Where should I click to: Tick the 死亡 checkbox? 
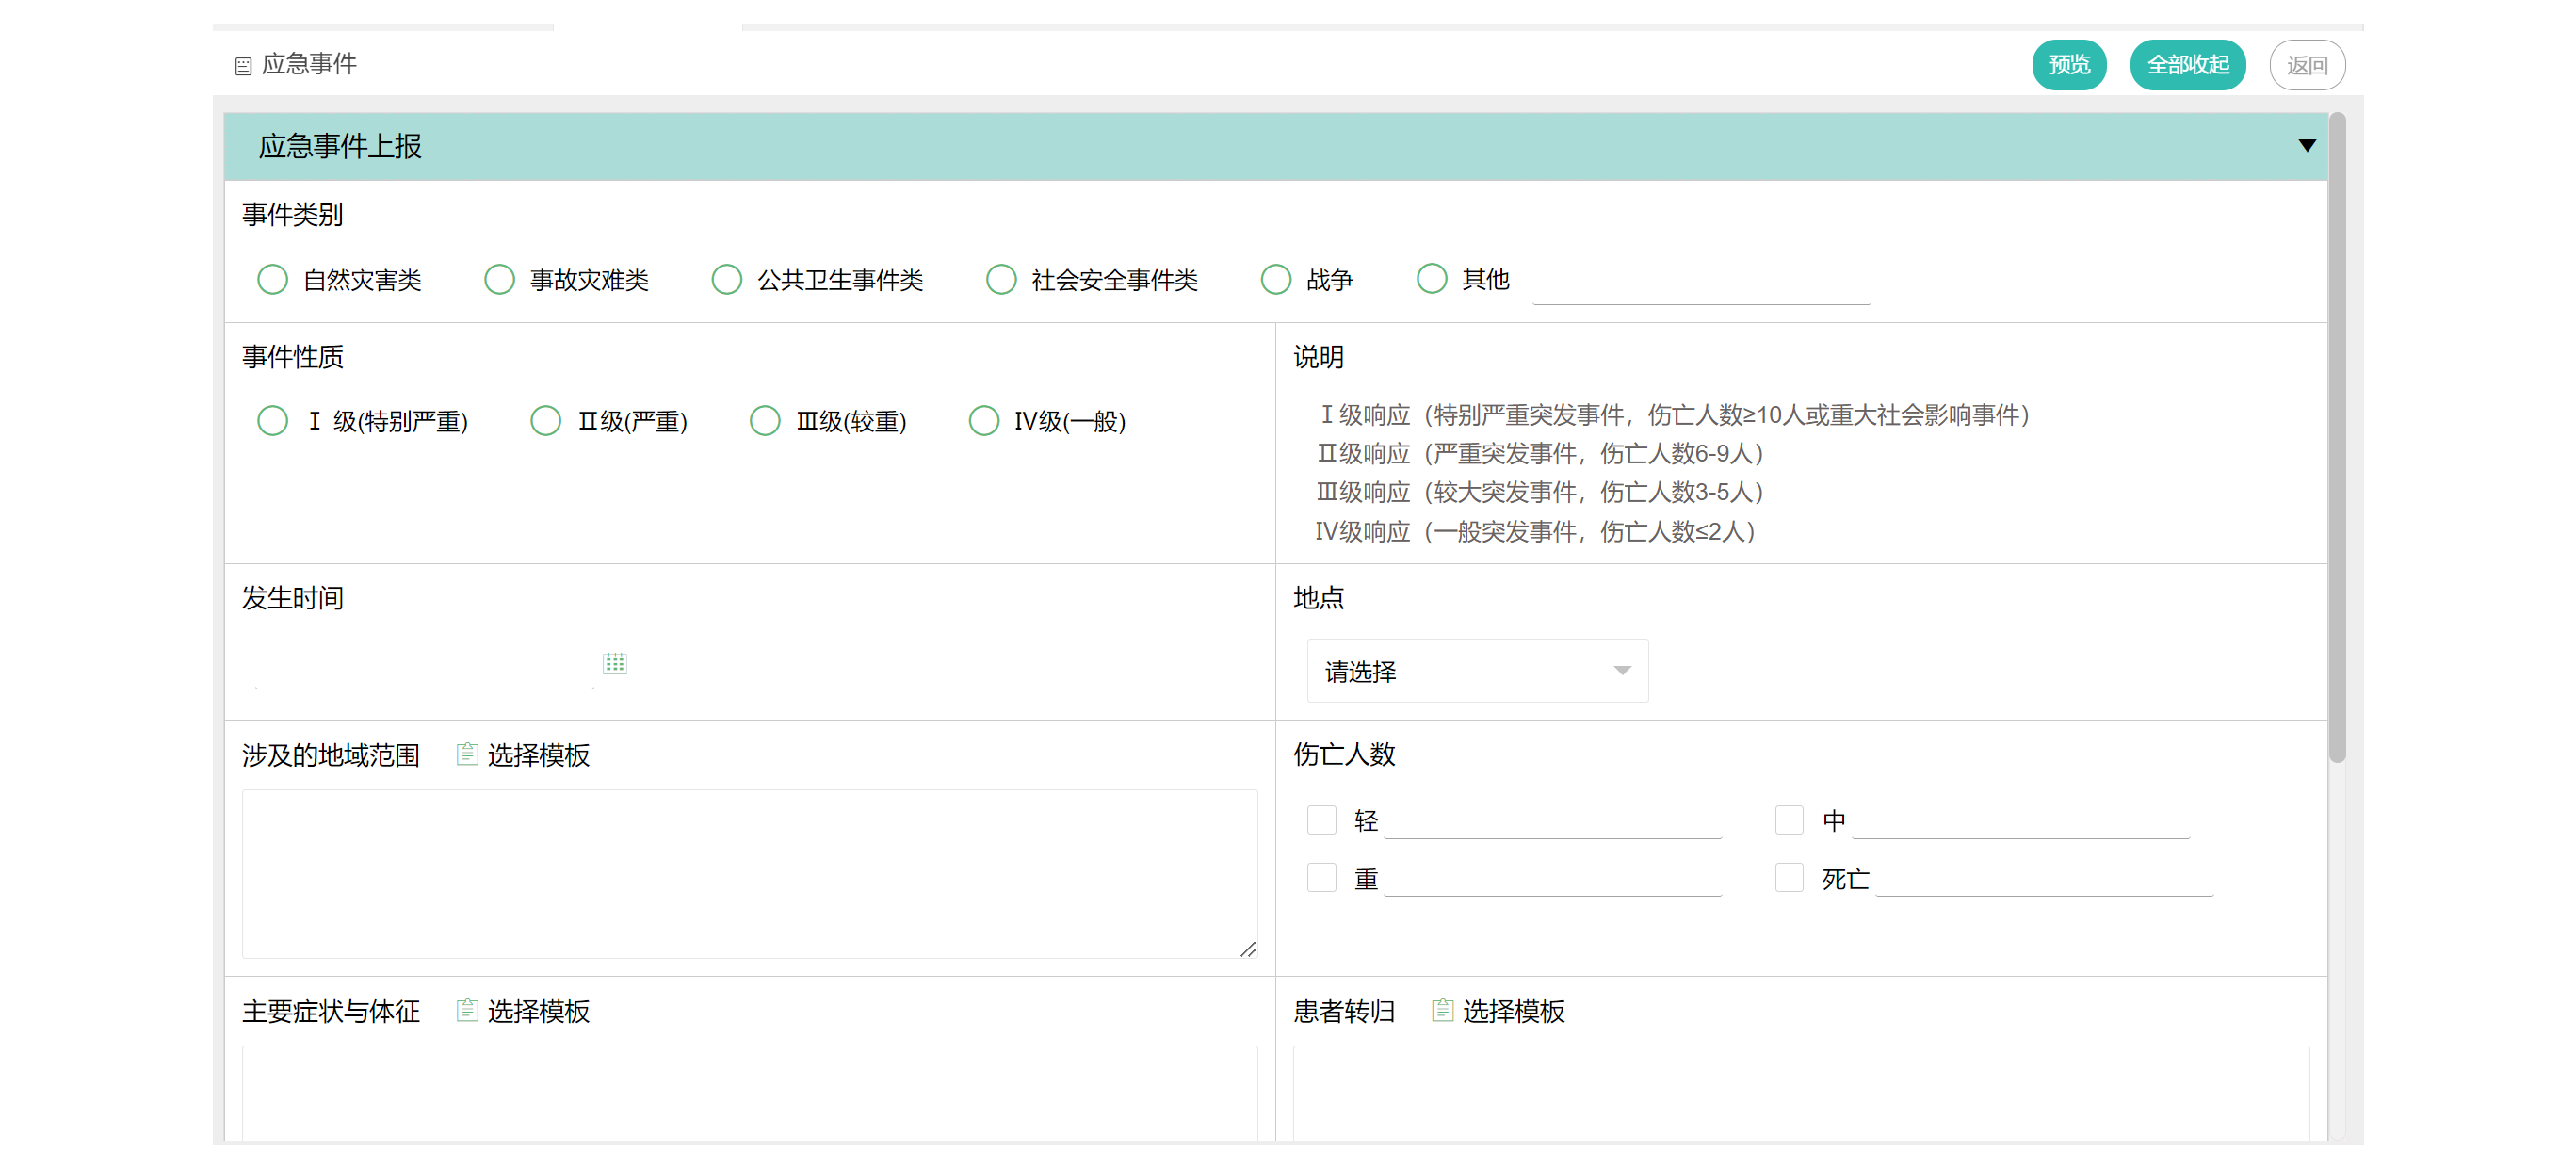point(1788,878)
